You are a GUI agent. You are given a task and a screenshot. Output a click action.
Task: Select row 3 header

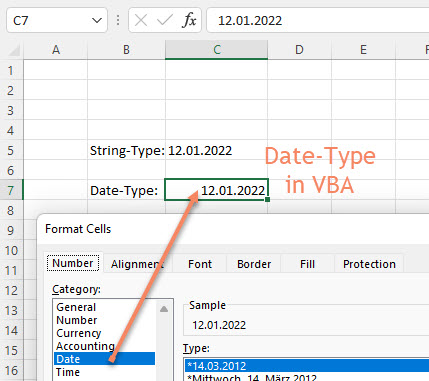pyautogui.click(x=11, y=110)
